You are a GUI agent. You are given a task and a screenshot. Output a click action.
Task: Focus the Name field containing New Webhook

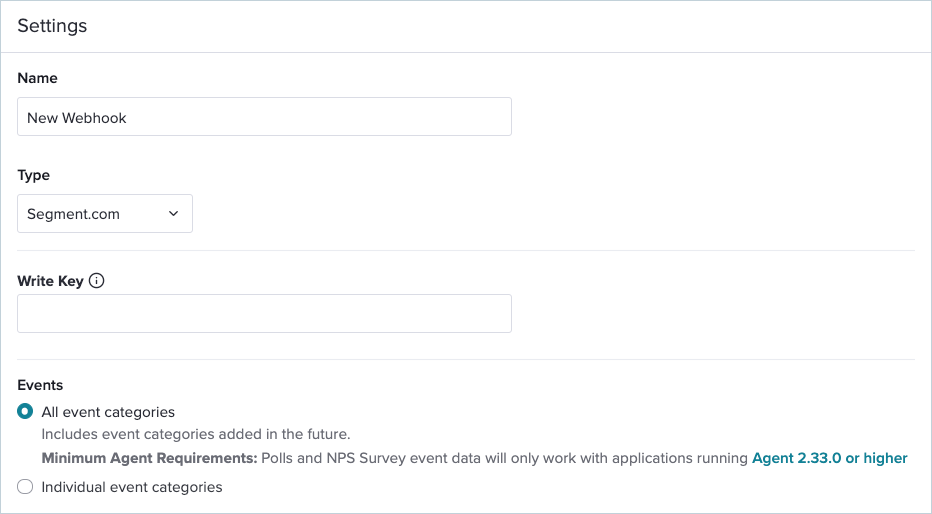point(265,116)
